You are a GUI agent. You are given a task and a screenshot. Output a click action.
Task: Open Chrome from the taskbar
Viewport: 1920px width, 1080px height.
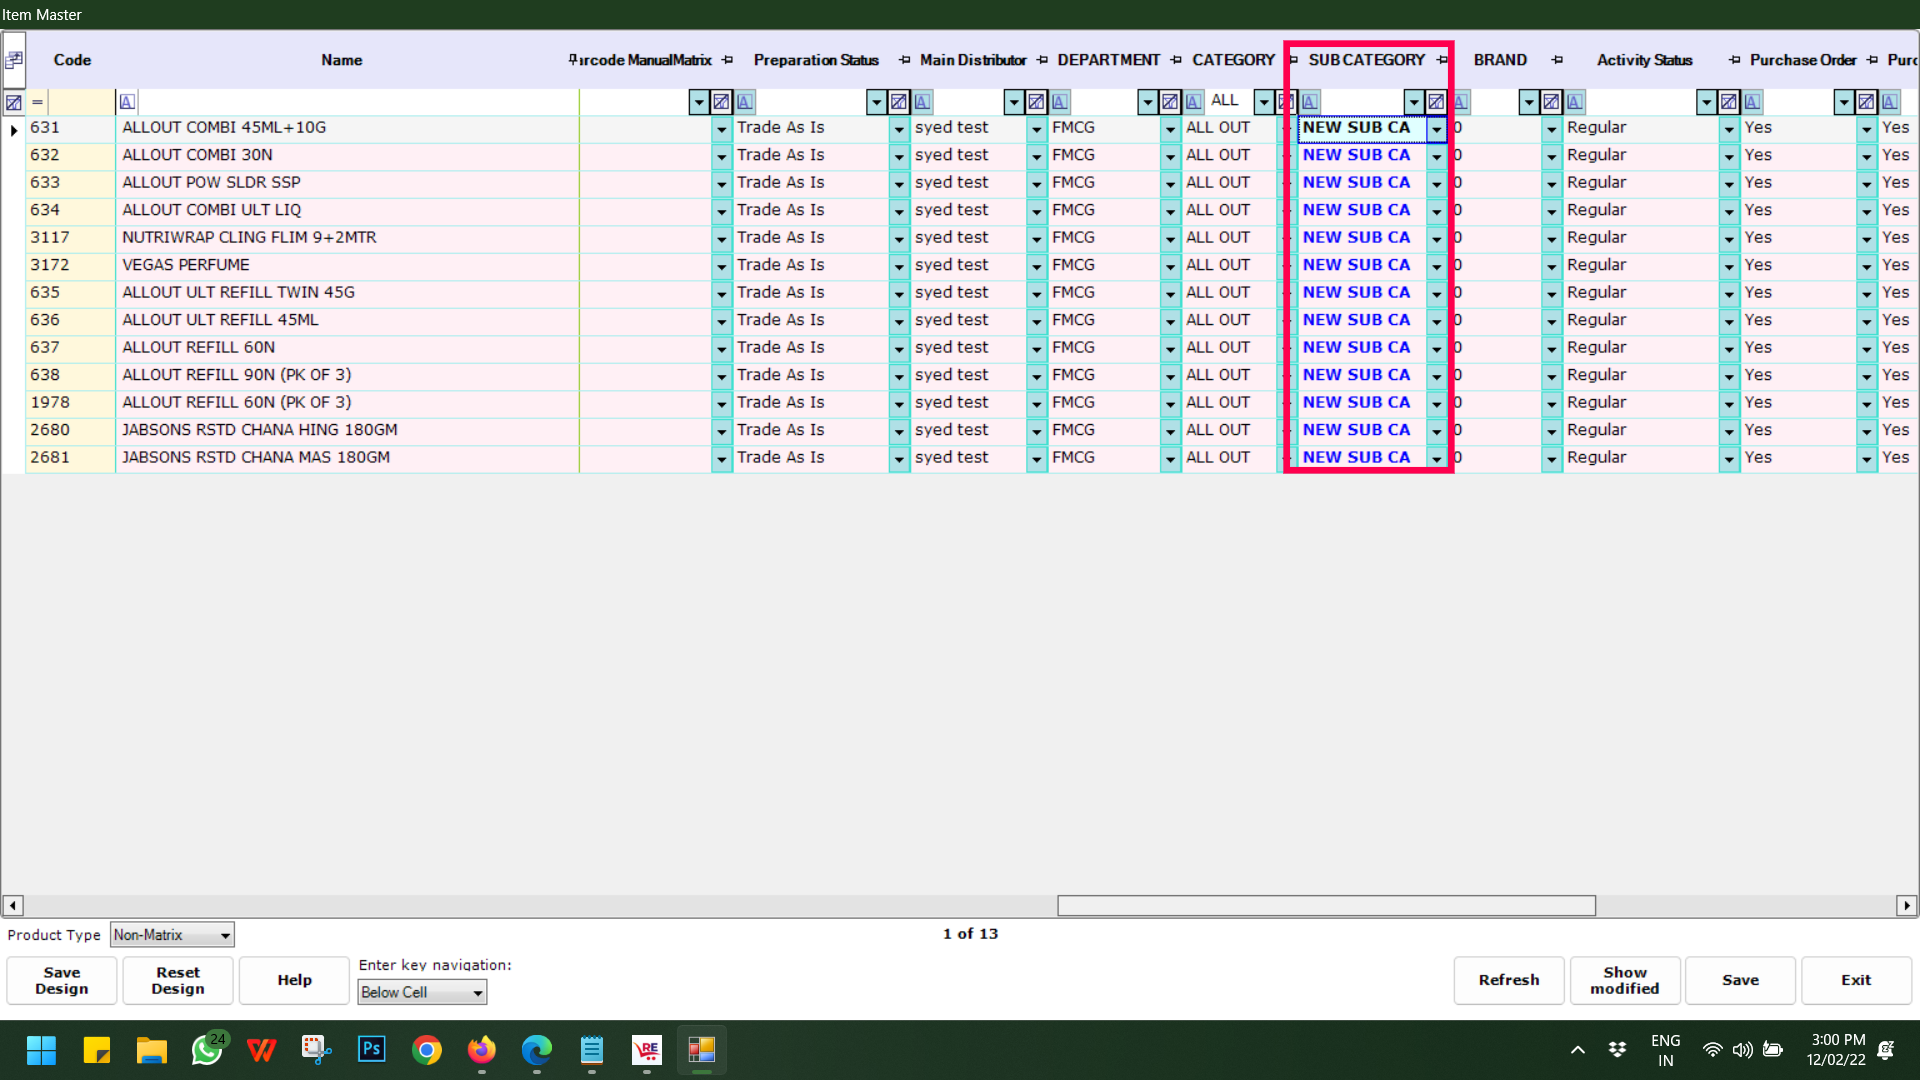click(427, 1050)
